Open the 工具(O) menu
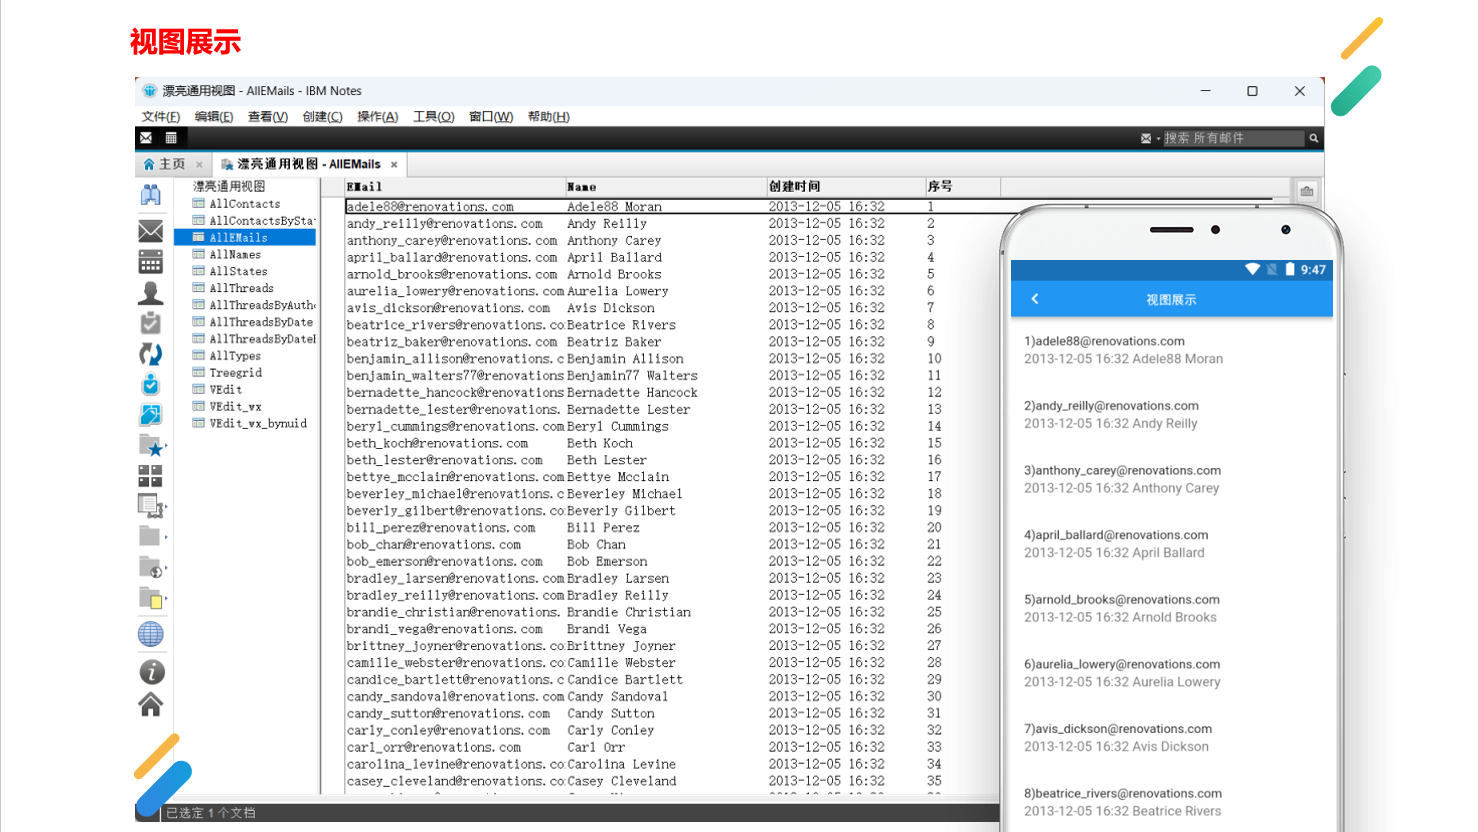 click(x=434, y=117)
